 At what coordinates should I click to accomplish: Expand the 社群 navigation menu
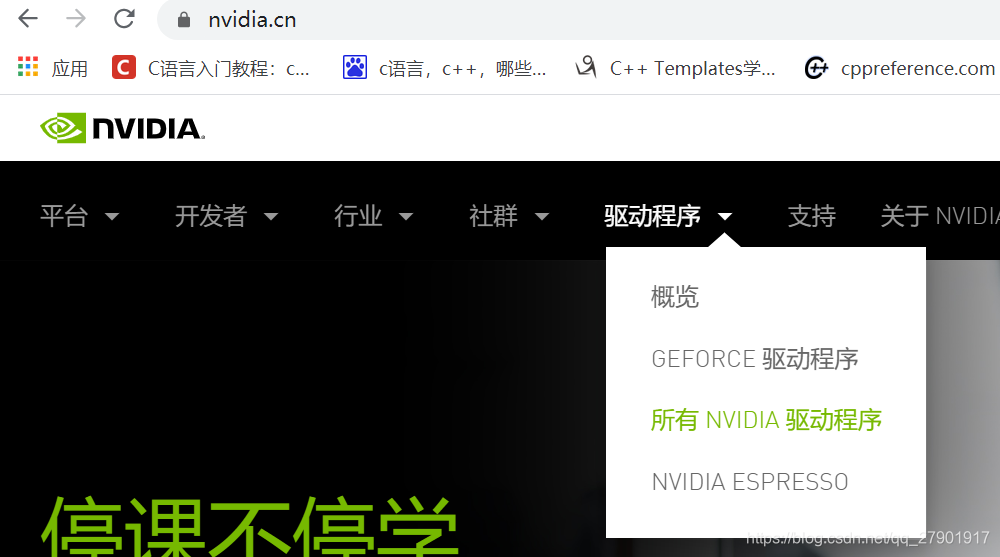[509, 216]
